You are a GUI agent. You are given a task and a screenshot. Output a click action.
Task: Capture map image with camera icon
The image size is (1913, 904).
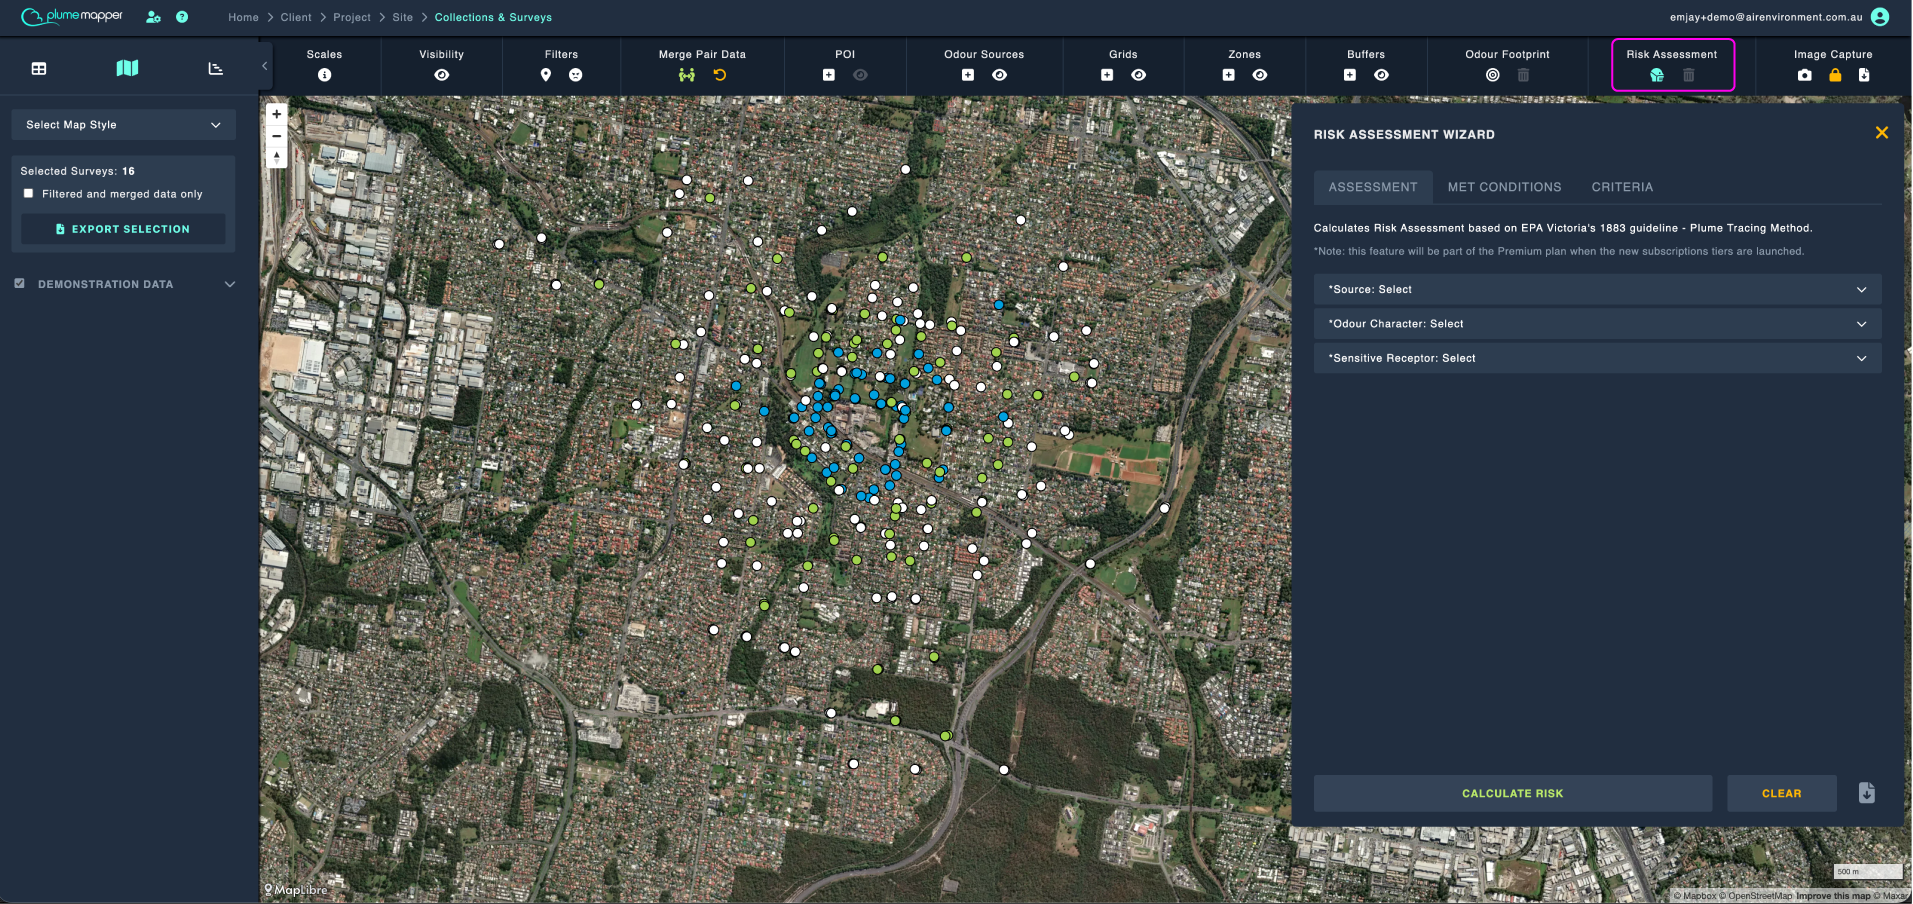(x=1804, y=75)
